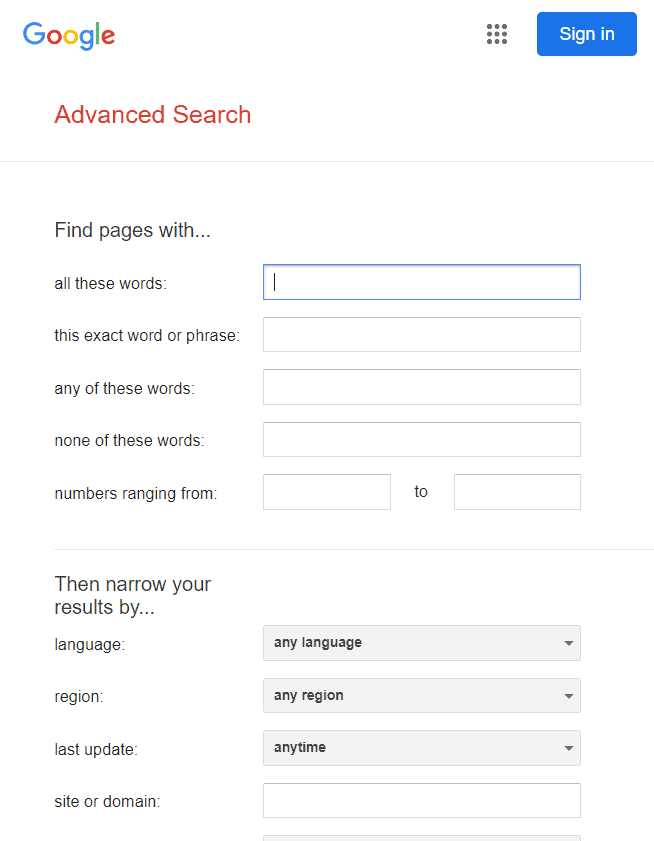Click the 'any of these words' field
The image size is (654, 841).
click(x=422, y=387)
